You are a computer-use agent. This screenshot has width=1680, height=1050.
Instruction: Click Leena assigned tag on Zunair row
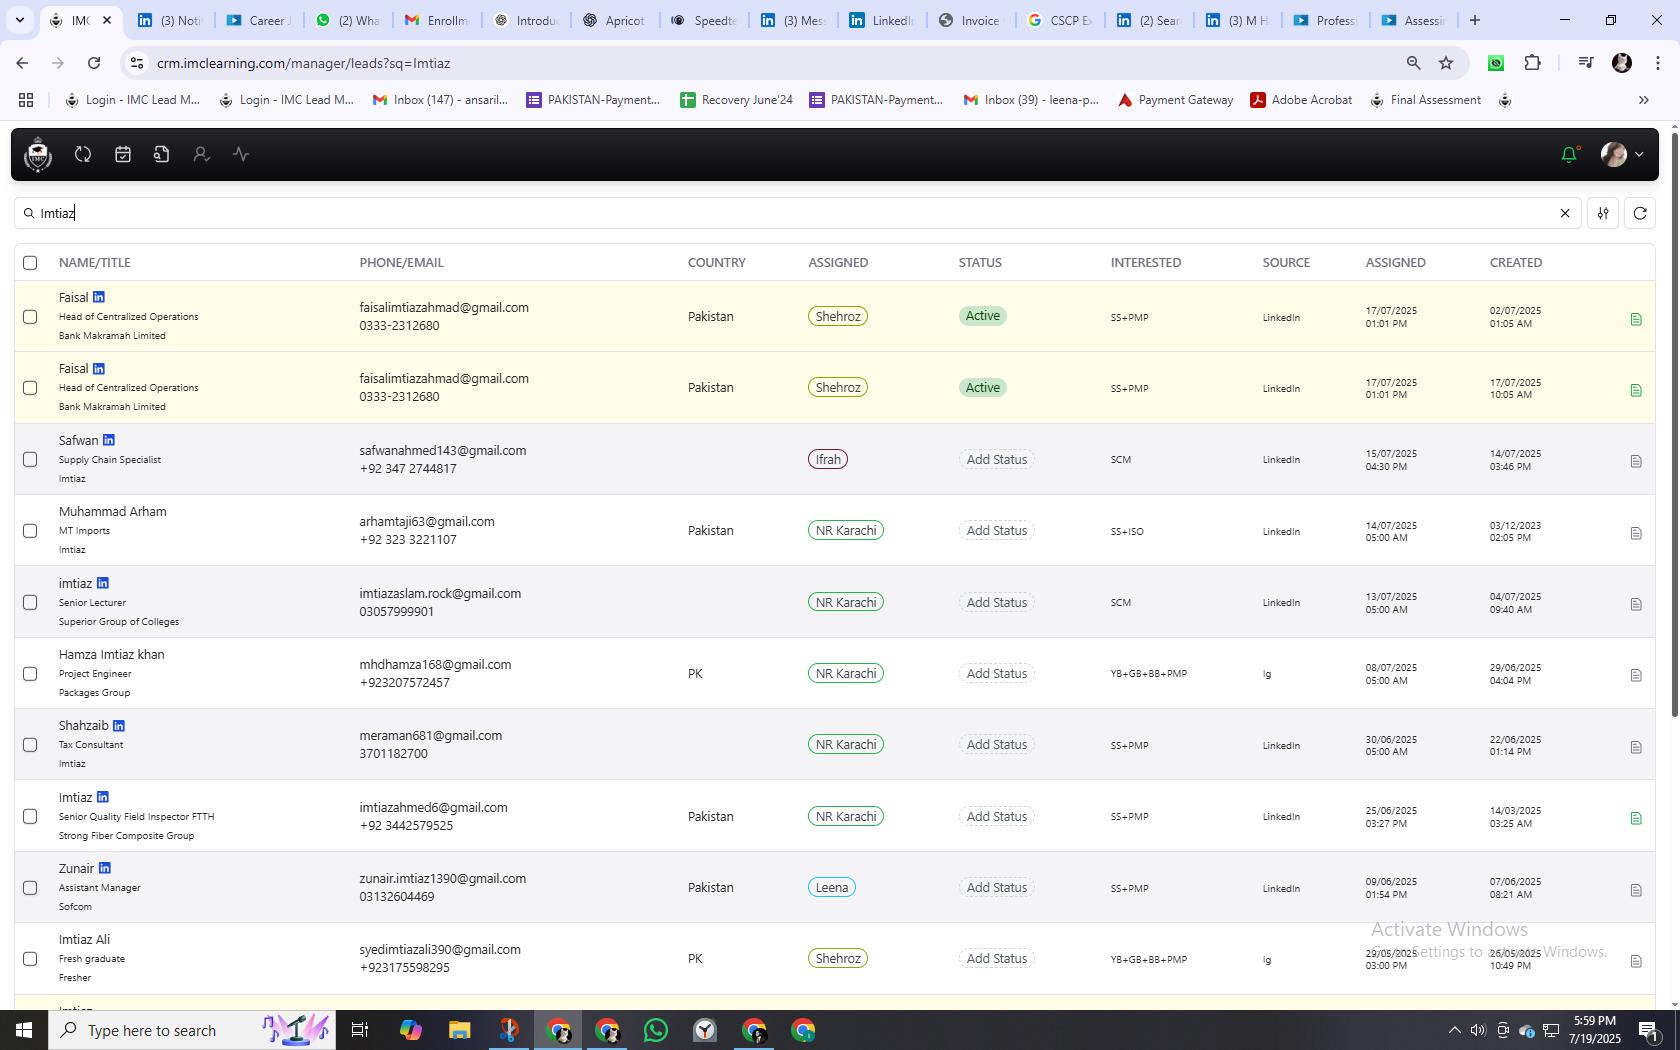[x=831, y=887]
